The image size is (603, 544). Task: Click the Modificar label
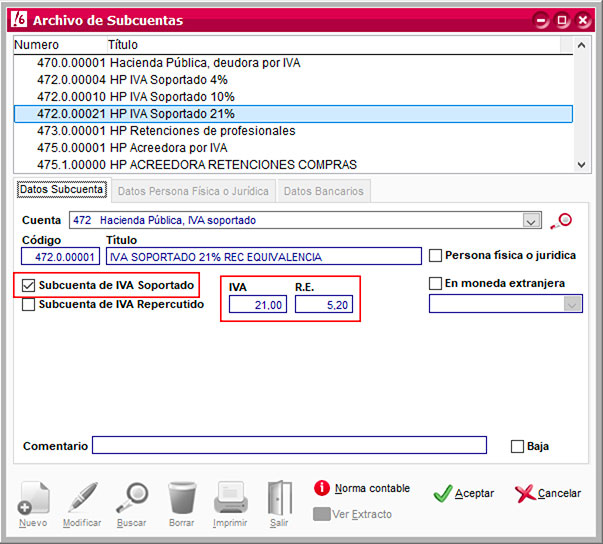pos(82,523)
